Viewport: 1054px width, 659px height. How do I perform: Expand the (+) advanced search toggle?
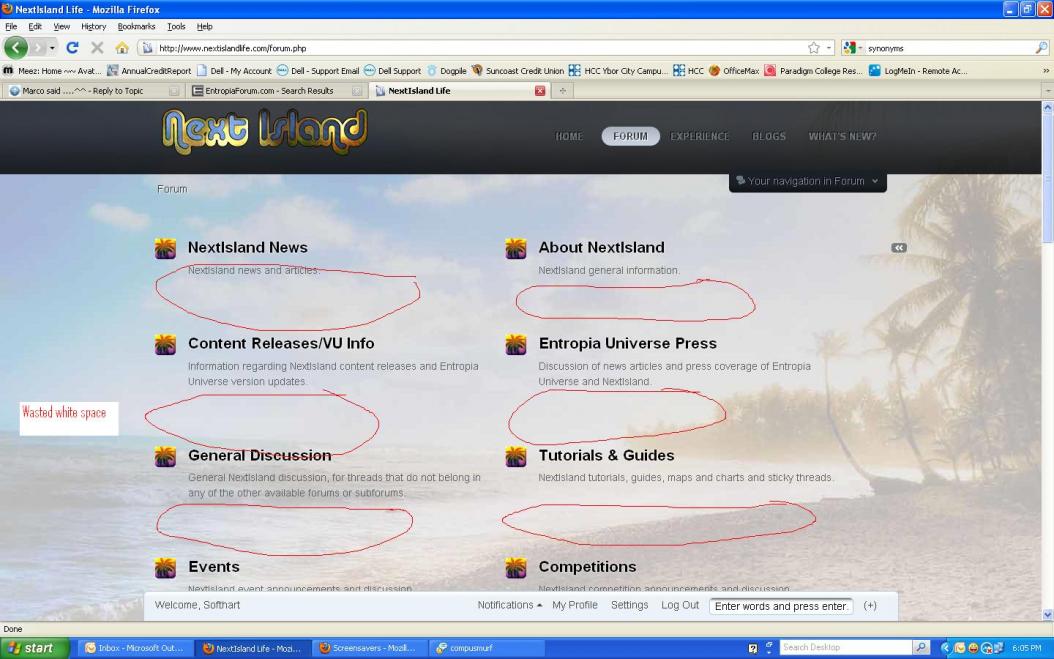coord(870,606)
